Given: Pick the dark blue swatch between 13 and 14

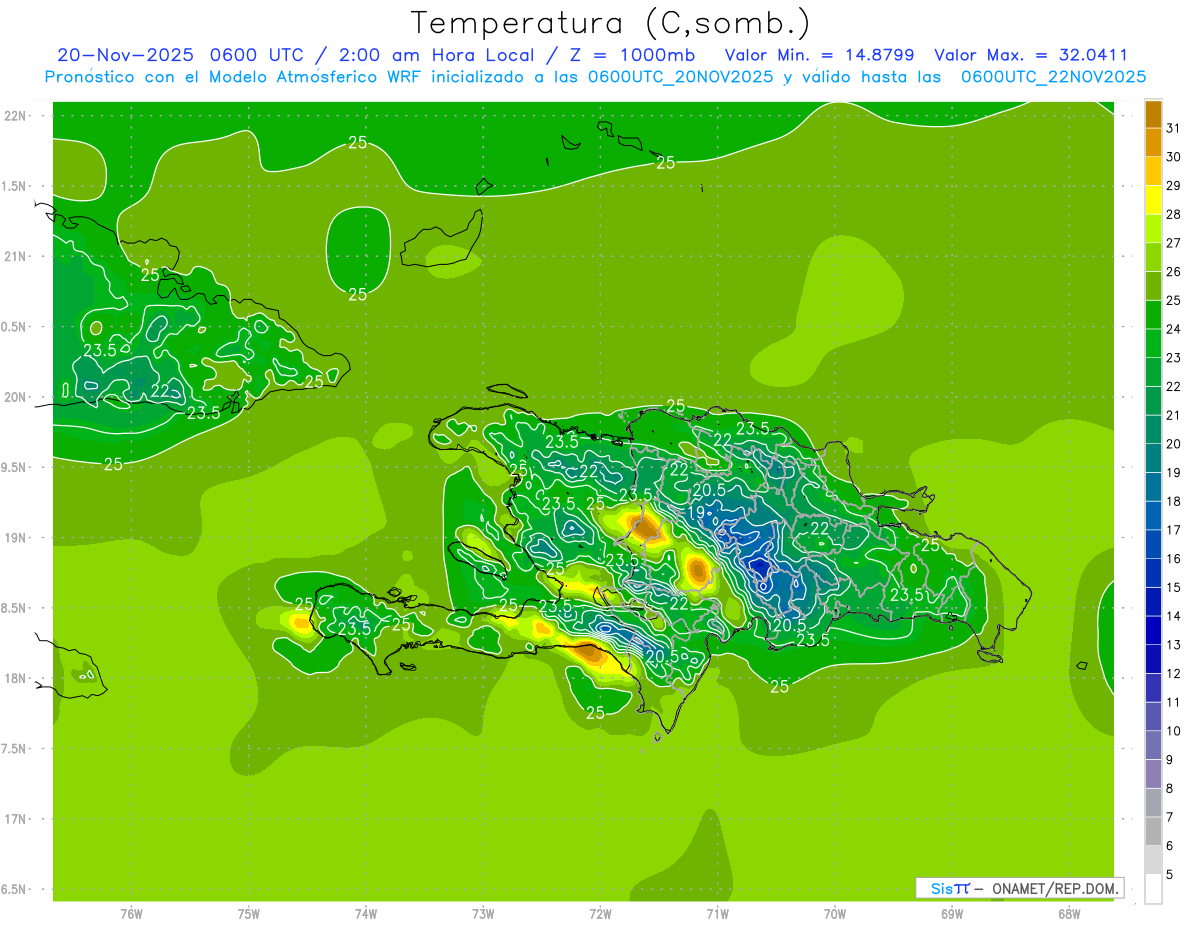Looking at the screenshot, I should click(1153, 630).
